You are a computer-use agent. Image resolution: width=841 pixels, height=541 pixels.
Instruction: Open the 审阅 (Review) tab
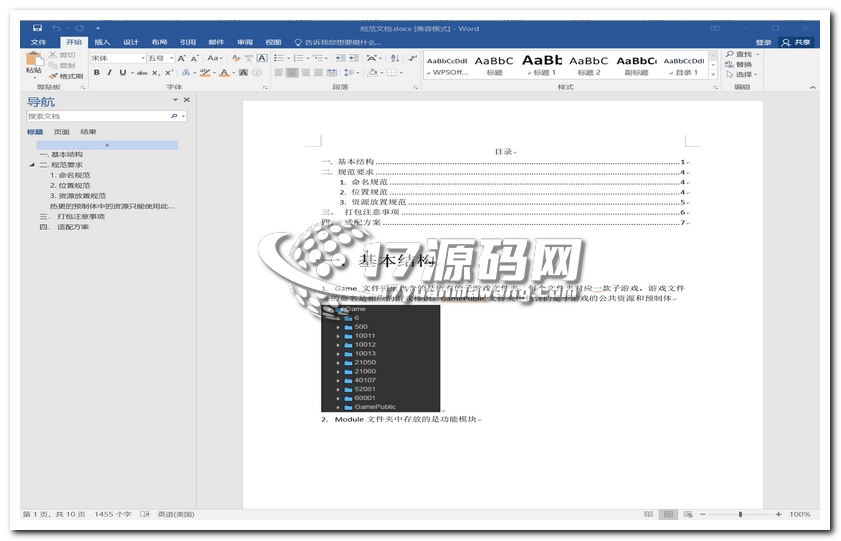[x=245, y=42]
